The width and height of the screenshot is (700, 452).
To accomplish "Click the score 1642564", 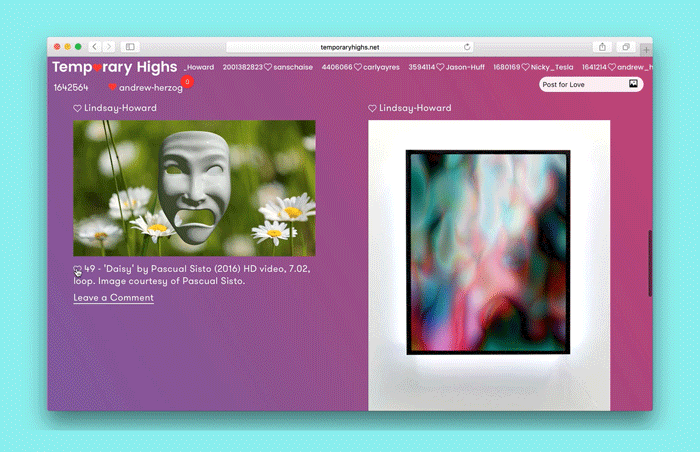I will [x=71, y=88].
